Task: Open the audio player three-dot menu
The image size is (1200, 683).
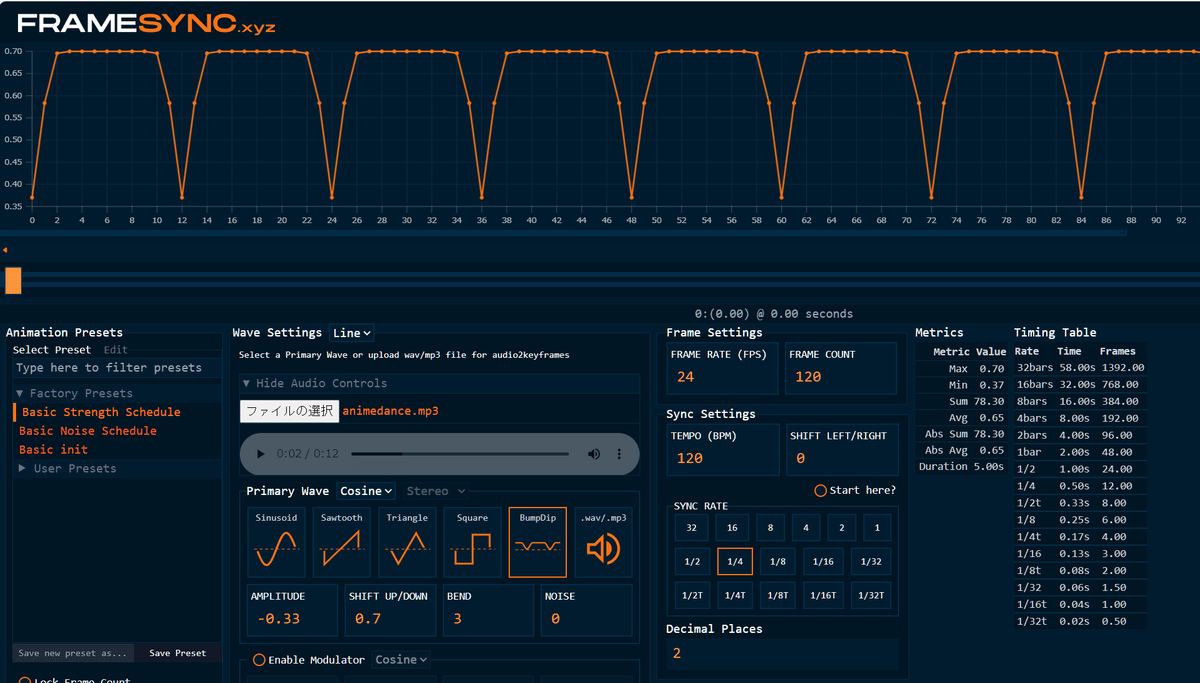Action: 621,454
